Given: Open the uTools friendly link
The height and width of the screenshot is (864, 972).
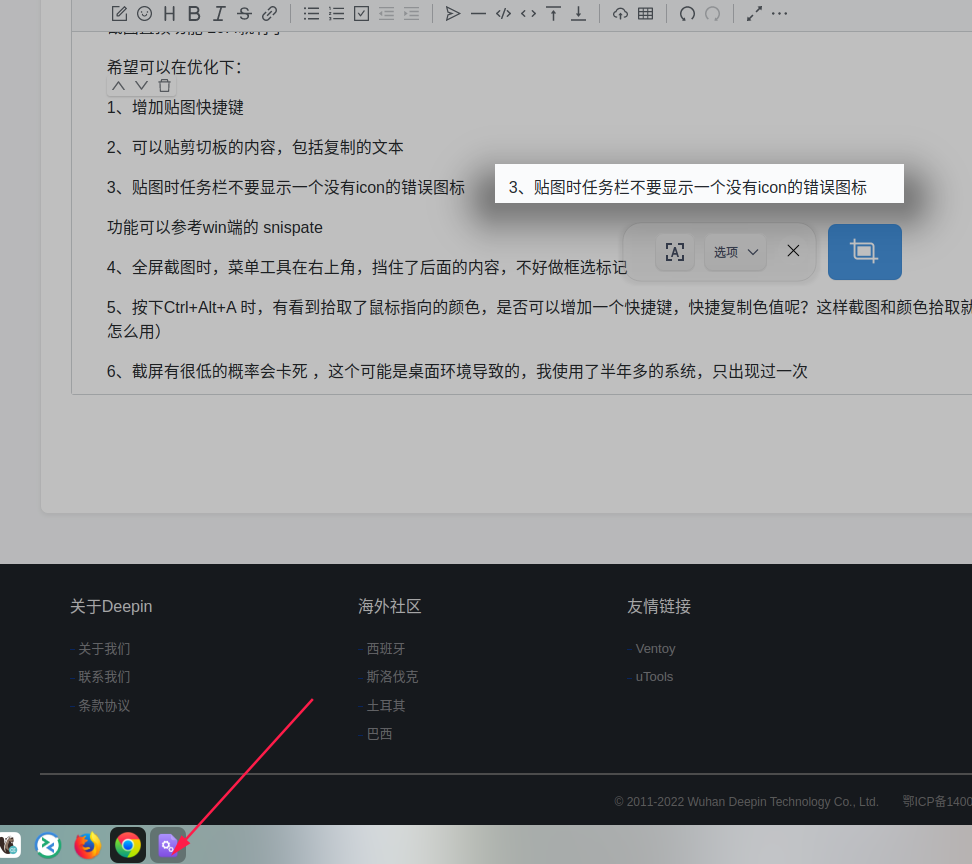Looking at the screenshot, I should pos(654,677).
